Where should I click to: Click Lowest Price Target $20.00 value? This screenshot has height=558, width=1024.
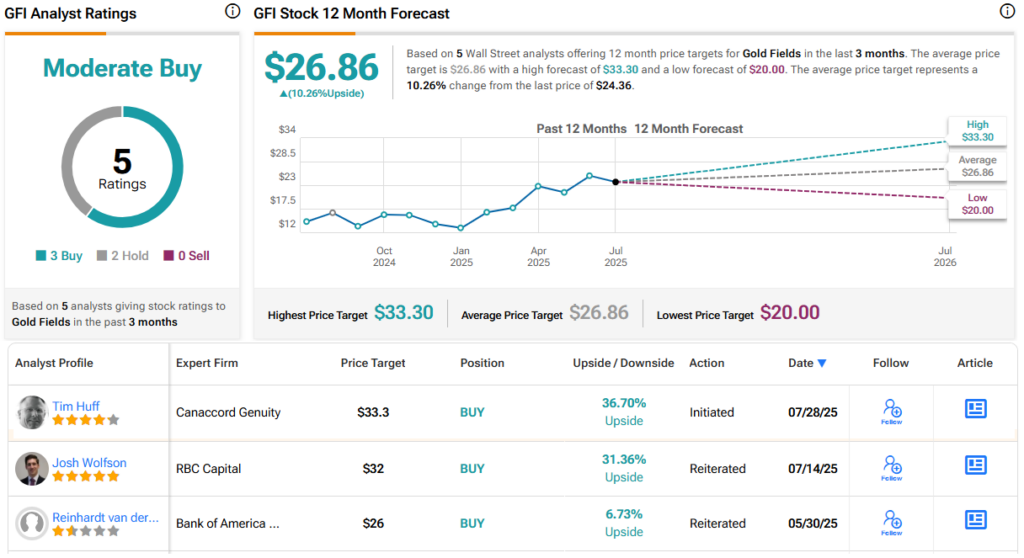[790, 313]
